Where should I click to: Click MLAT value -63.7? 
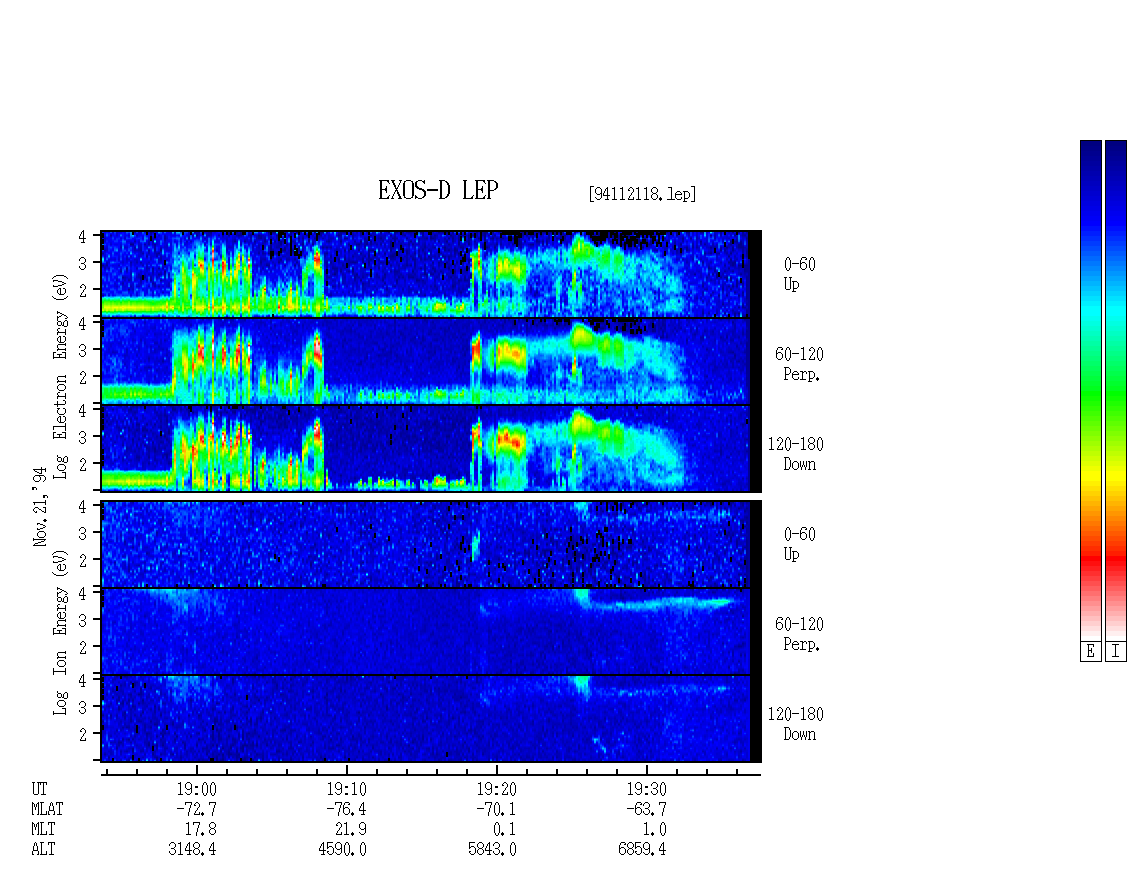[x=646, y=809]
